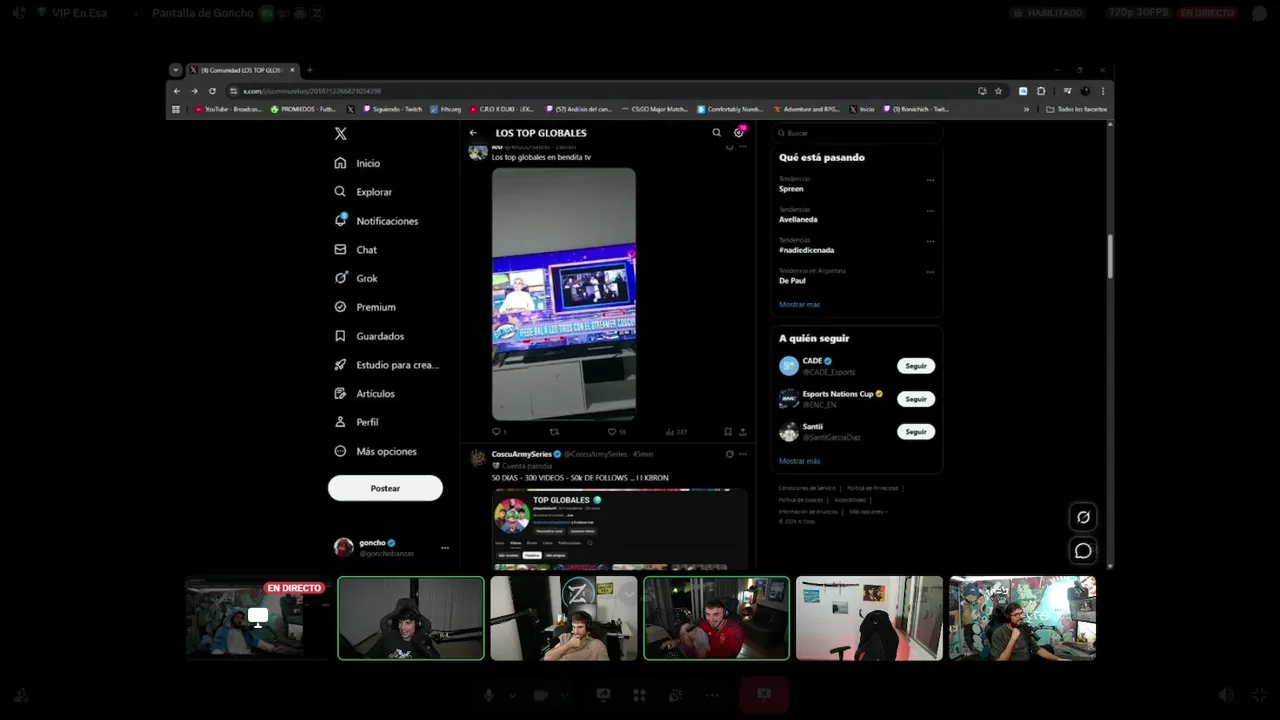1280x720 pixels.
Task: Open the Comunidad LOS TOP GLOBALES browser tab
Action: 242,70
